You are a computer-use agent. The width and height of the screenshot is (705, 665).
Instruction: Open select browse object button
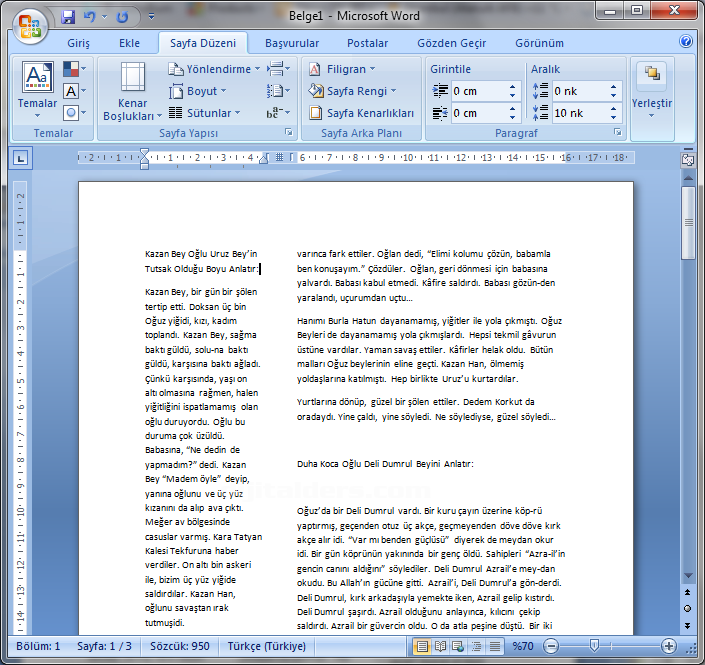[687, 609]
